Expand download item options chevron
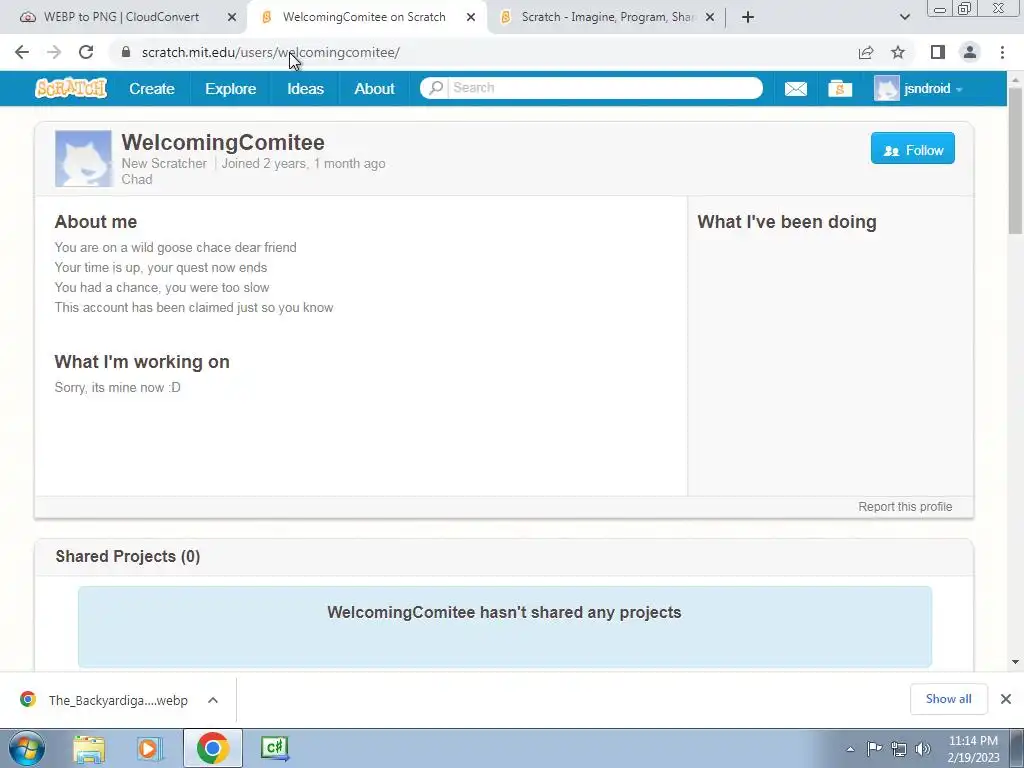This screenshot has width=1024, height=768. pos(213,700)
